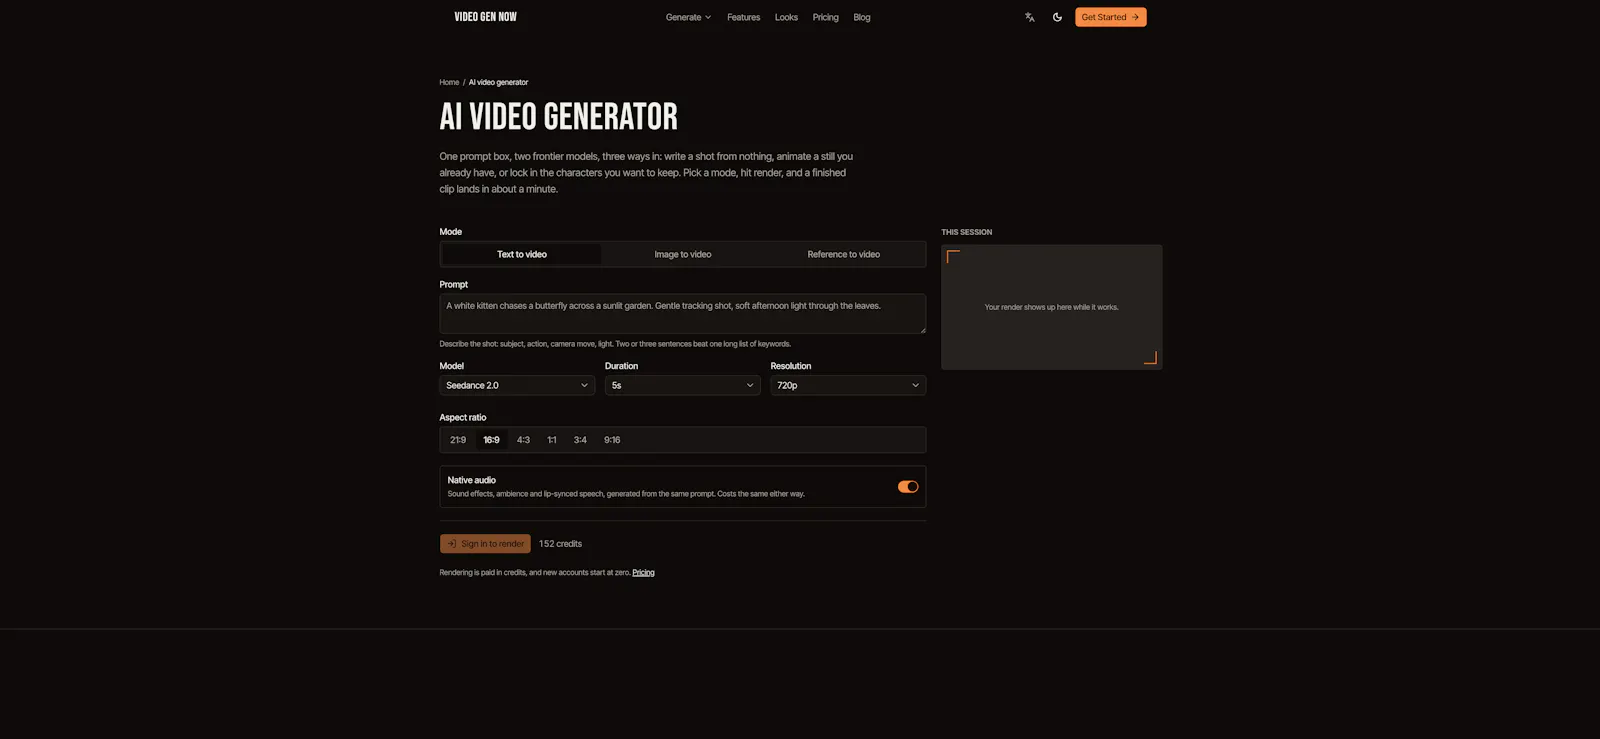Expand the Duration 5s dropdown

pos(682,385)
